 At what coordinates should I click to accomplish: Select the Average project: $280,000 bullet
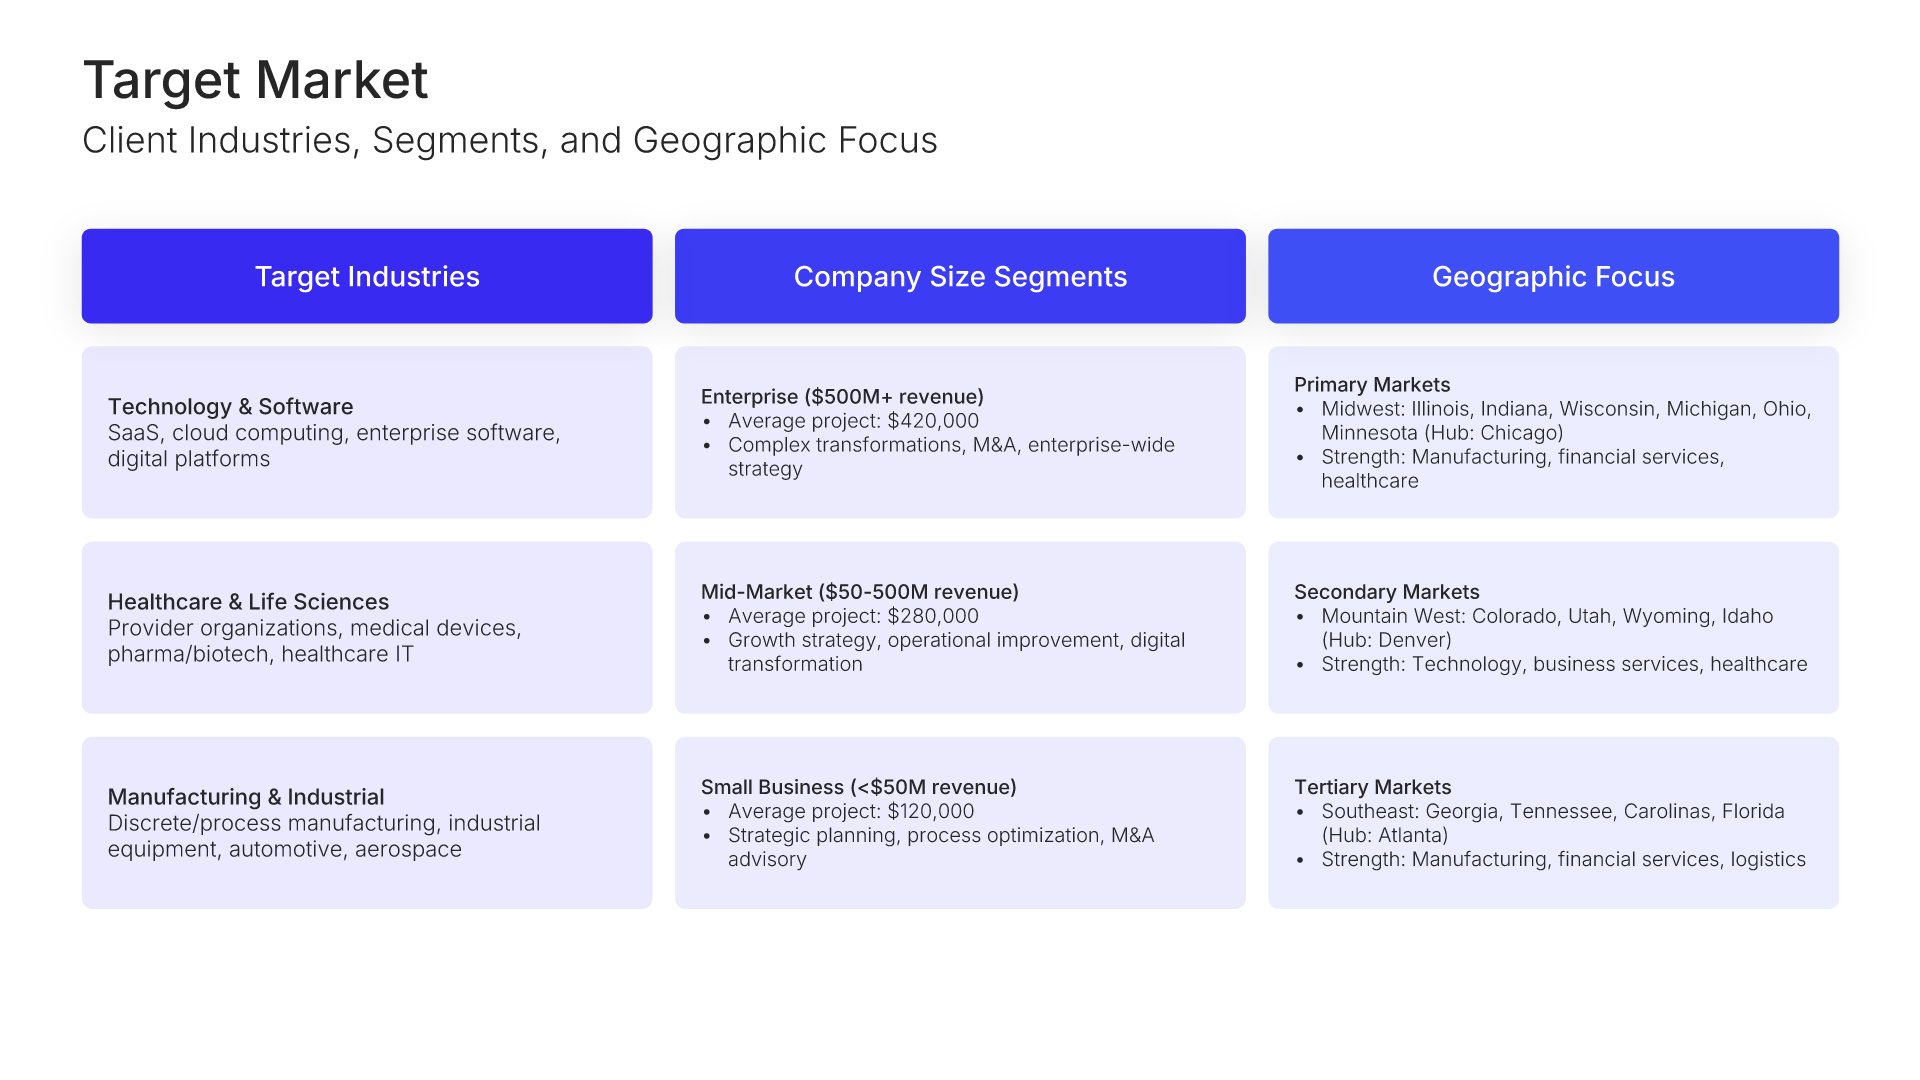pyautogui.click(x=853, y=616)
